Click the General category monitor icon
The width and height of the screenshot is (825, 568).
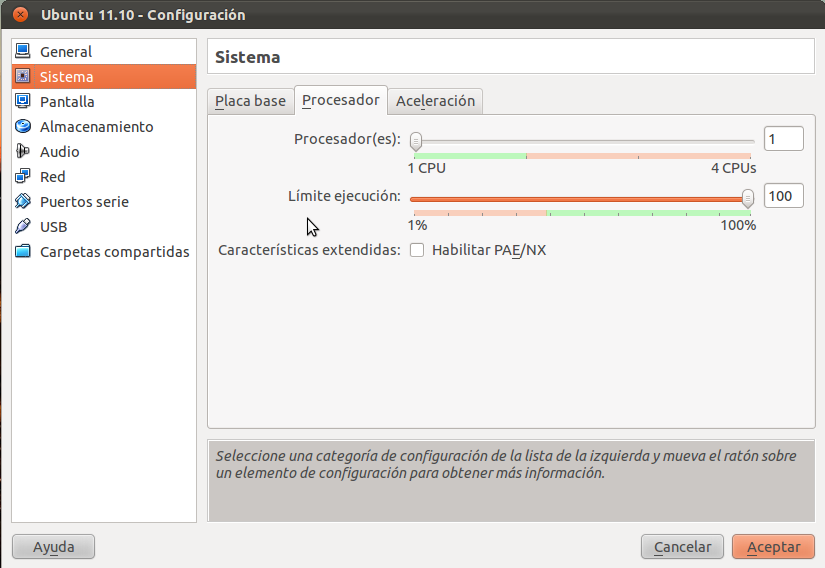tap(23, 51)
